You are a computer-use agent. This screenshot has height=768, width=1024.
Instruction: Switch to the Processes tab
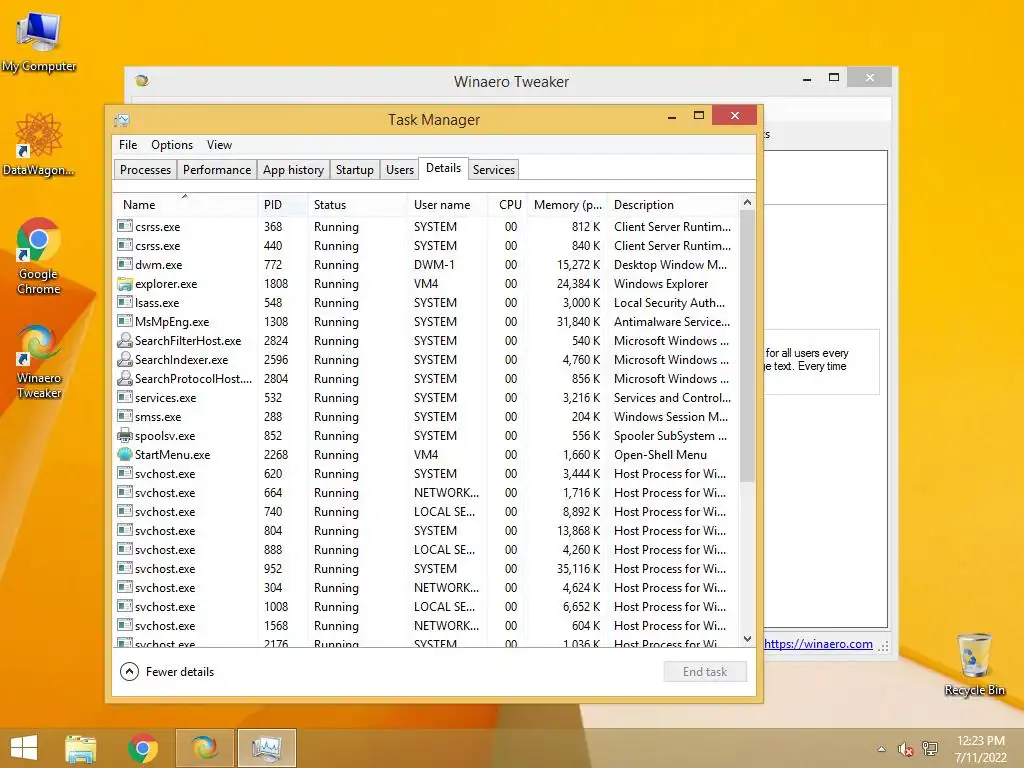[x=145, y=170]
